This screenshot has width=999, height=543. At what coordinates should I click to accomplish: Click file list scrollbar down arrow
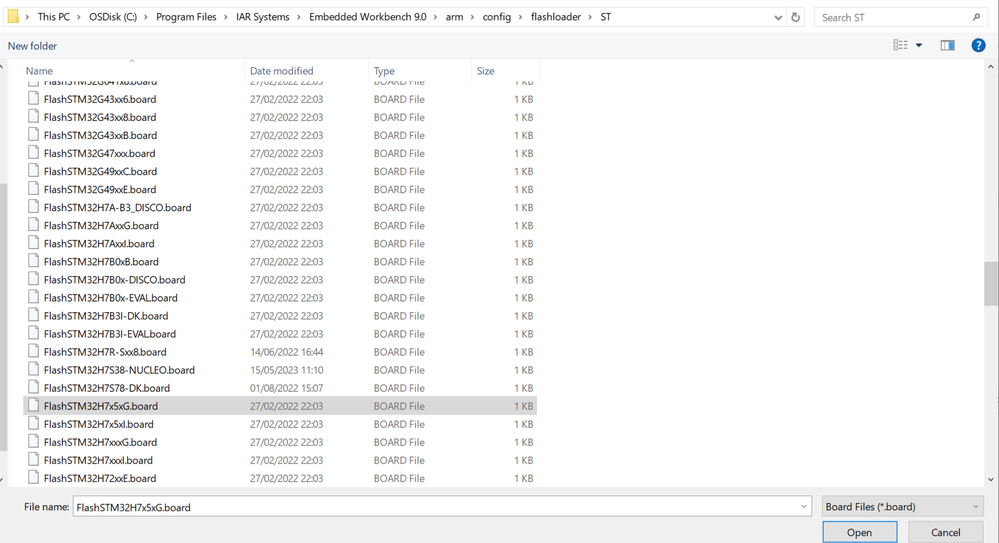(991, 479)
